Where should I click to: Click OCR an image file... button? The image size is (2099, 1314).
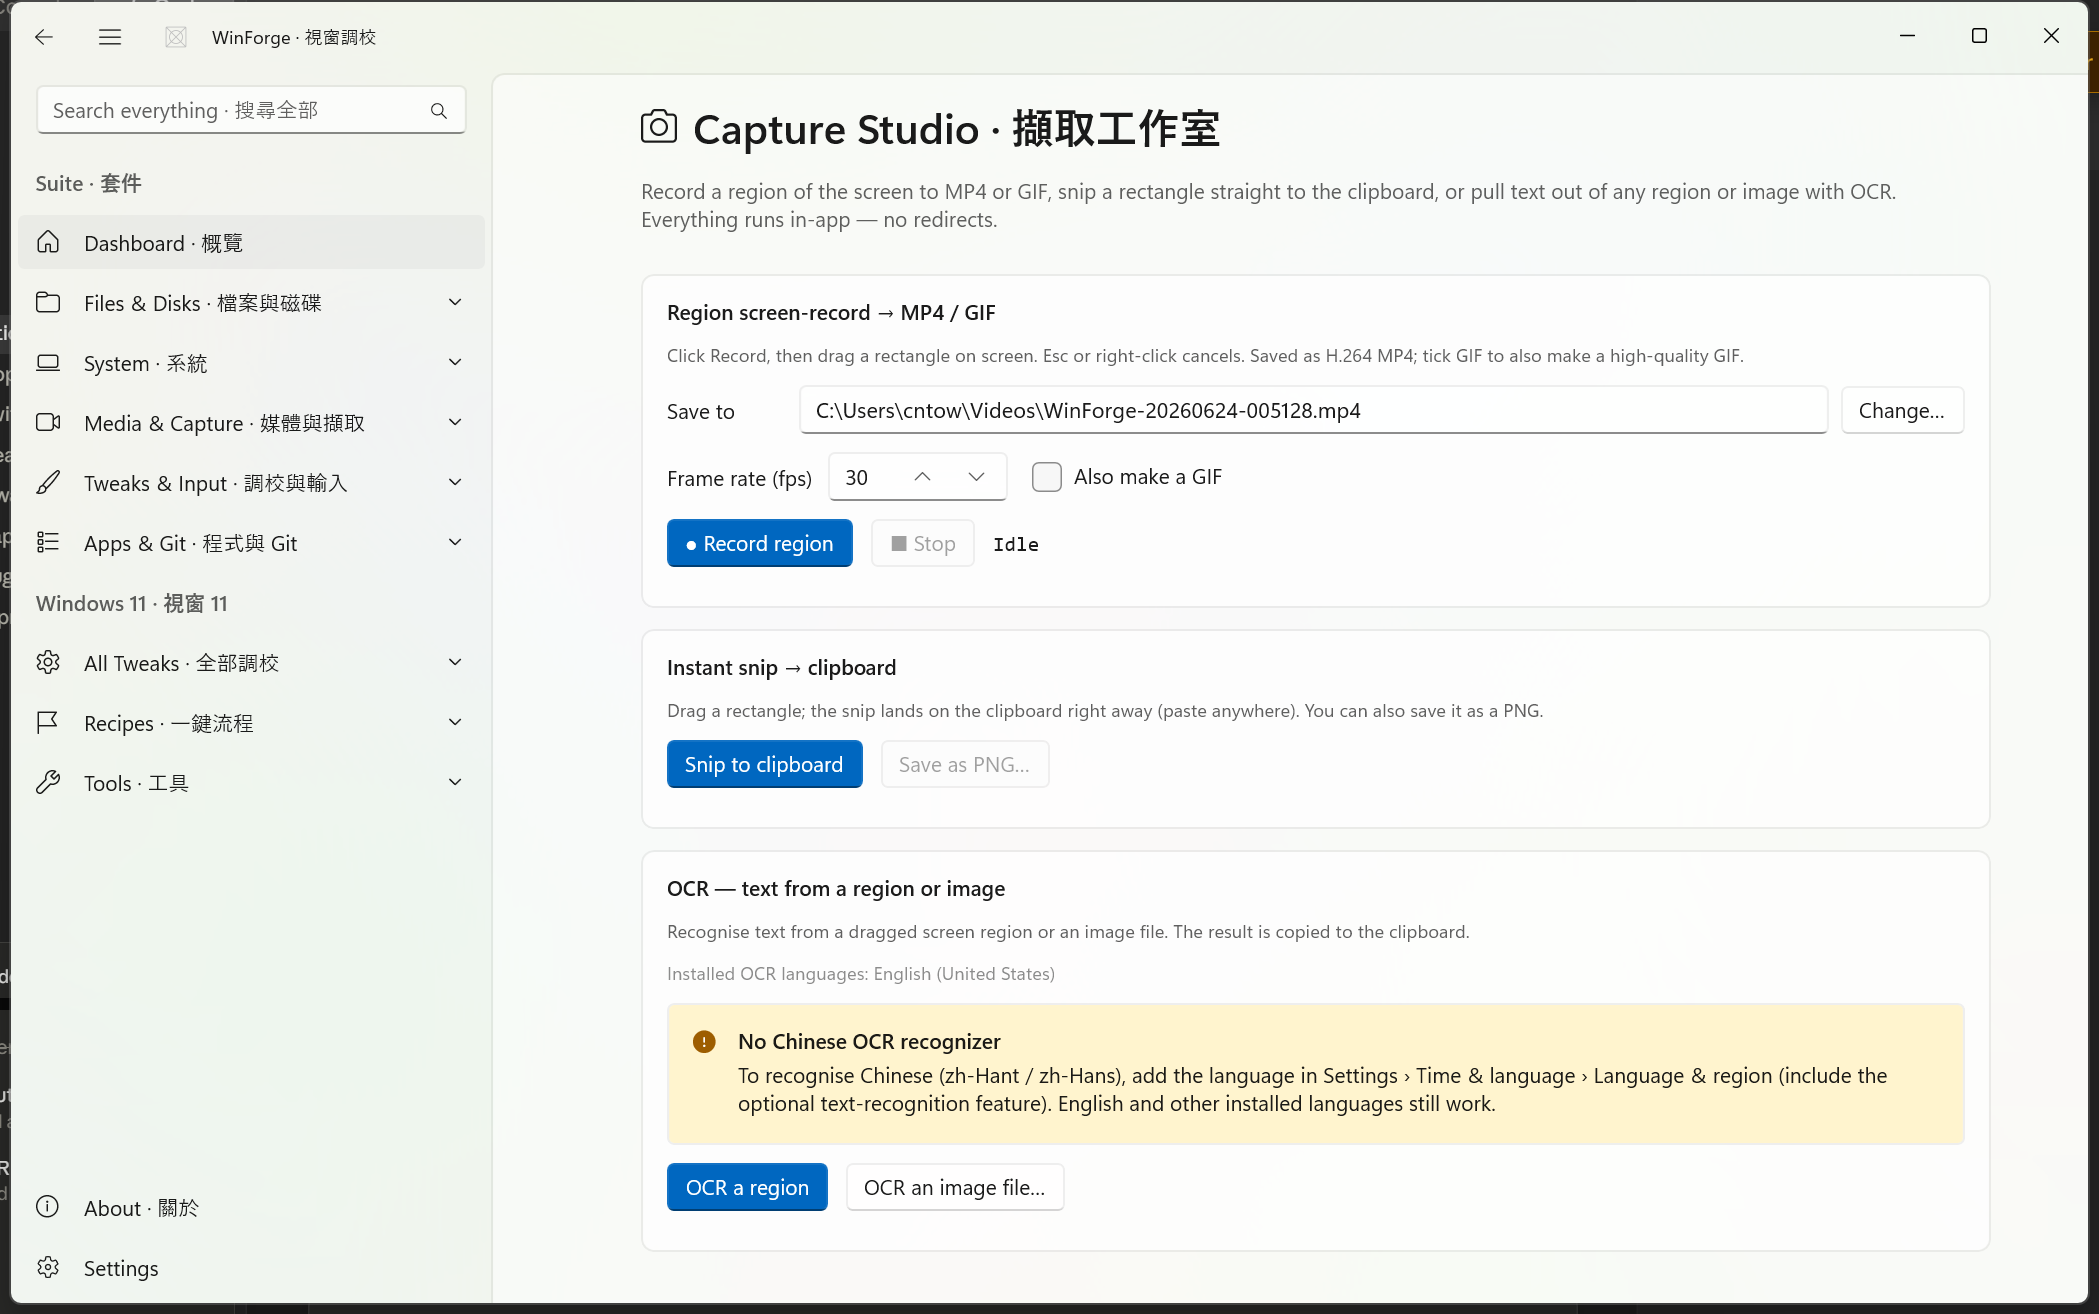click(x=954, y=1187)
